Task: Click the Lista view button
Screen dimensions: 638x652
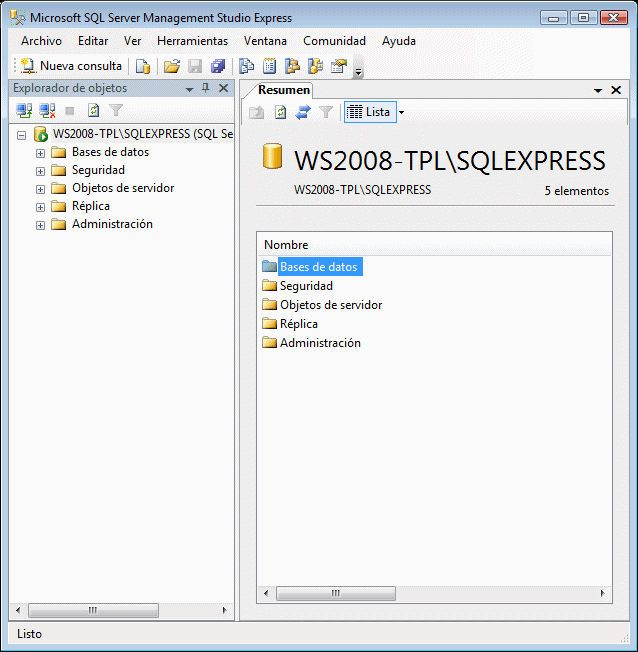Action: (x=370, y=112)
